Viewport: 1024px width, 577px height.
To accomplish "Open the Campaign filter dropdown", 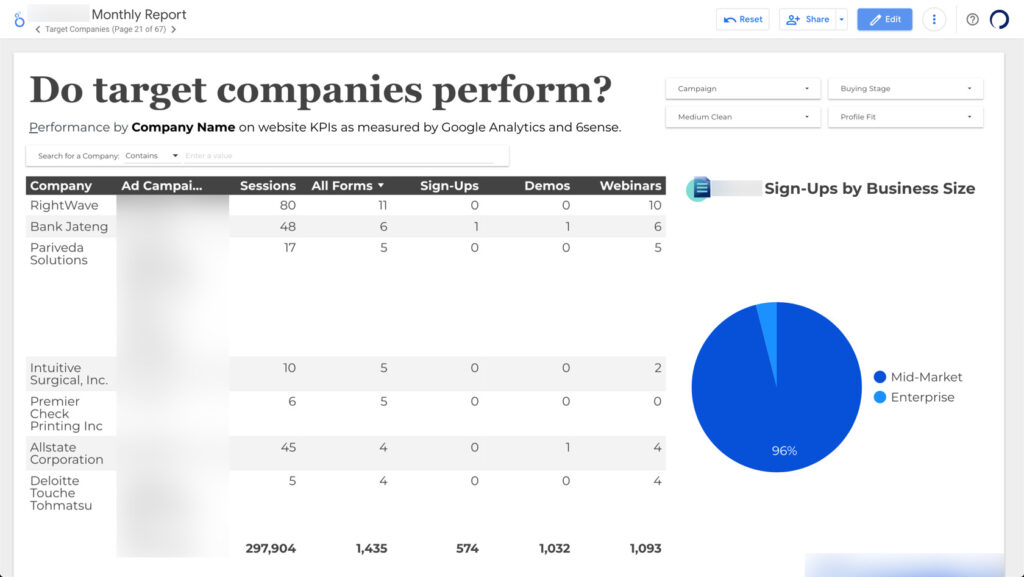I will point(742,88).
